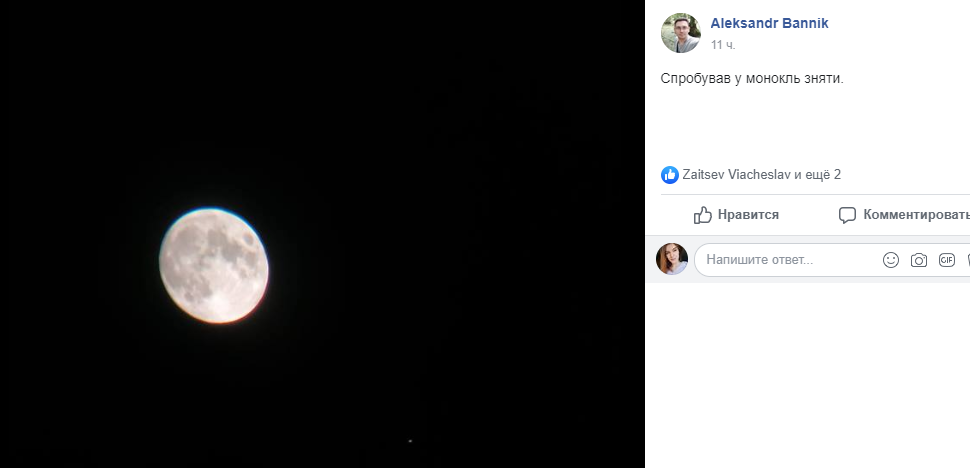Click the speech bubble comment icon
The image size is (970, 468).
click(x=847, y=215)
